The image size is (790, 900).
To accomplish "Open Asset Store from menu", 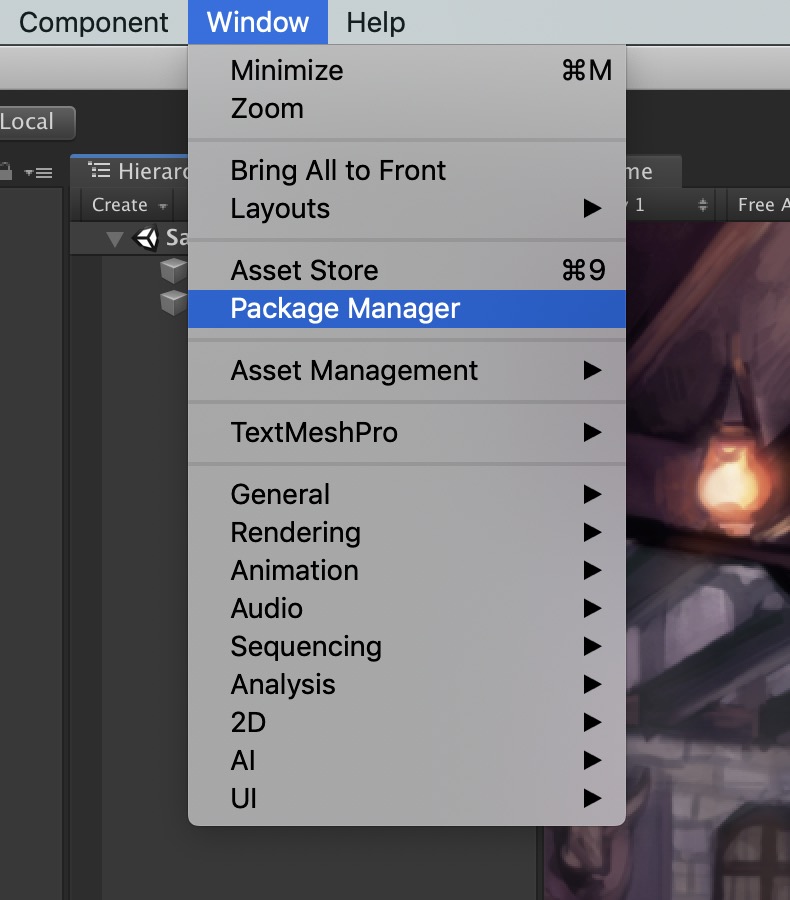I will (406, 270).
